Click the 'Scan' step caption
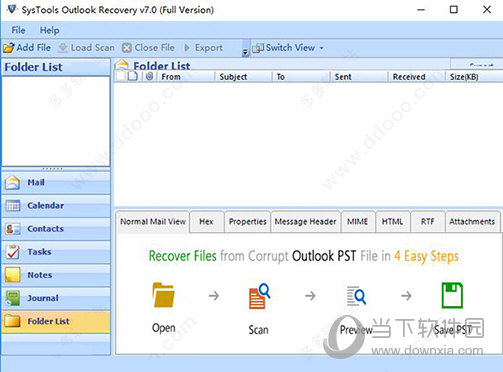Image resolution: width=503 pixels, height=372 pixels. 258,330
